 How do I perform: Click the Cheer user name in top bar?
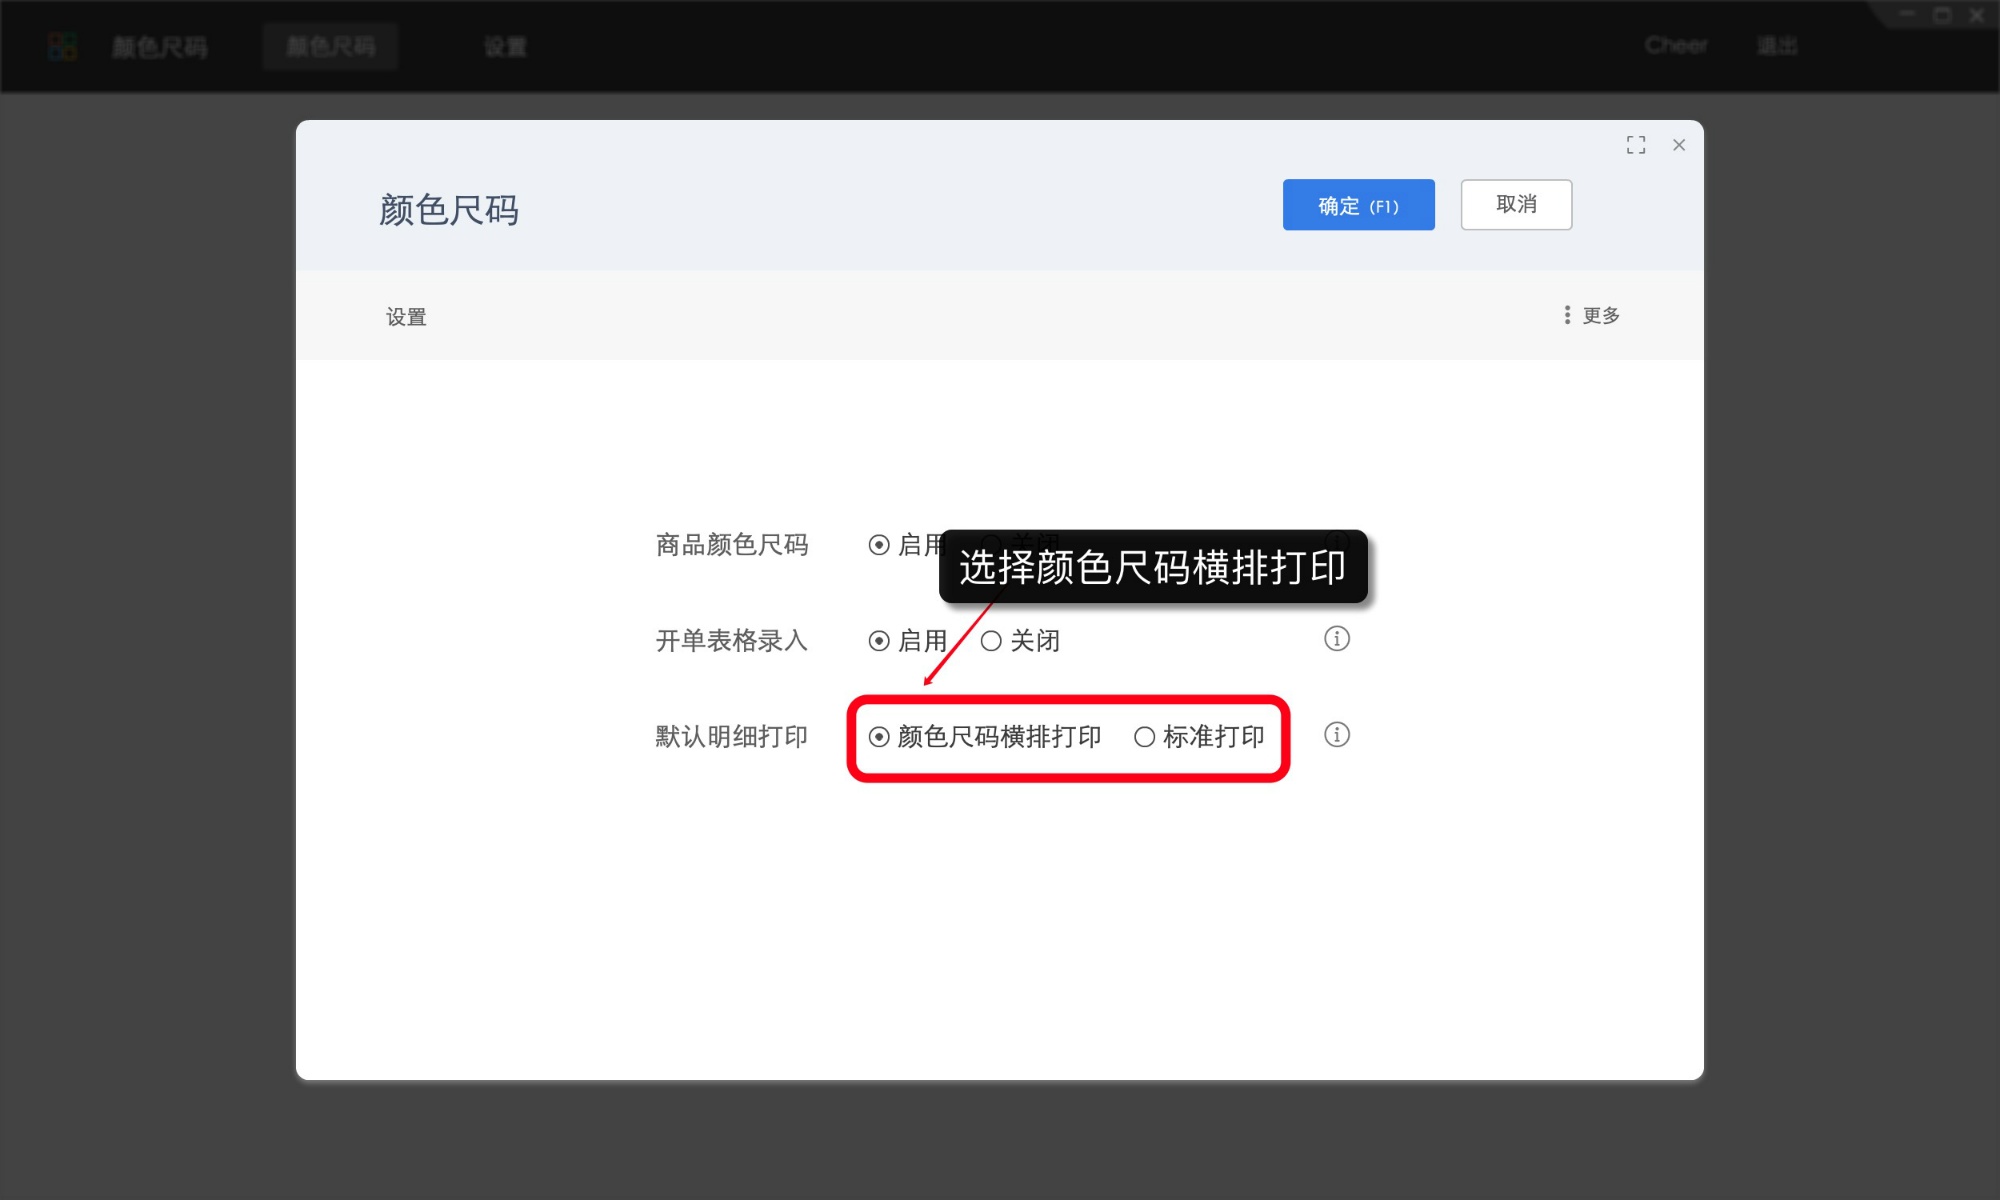click(x=1676, y=45)
